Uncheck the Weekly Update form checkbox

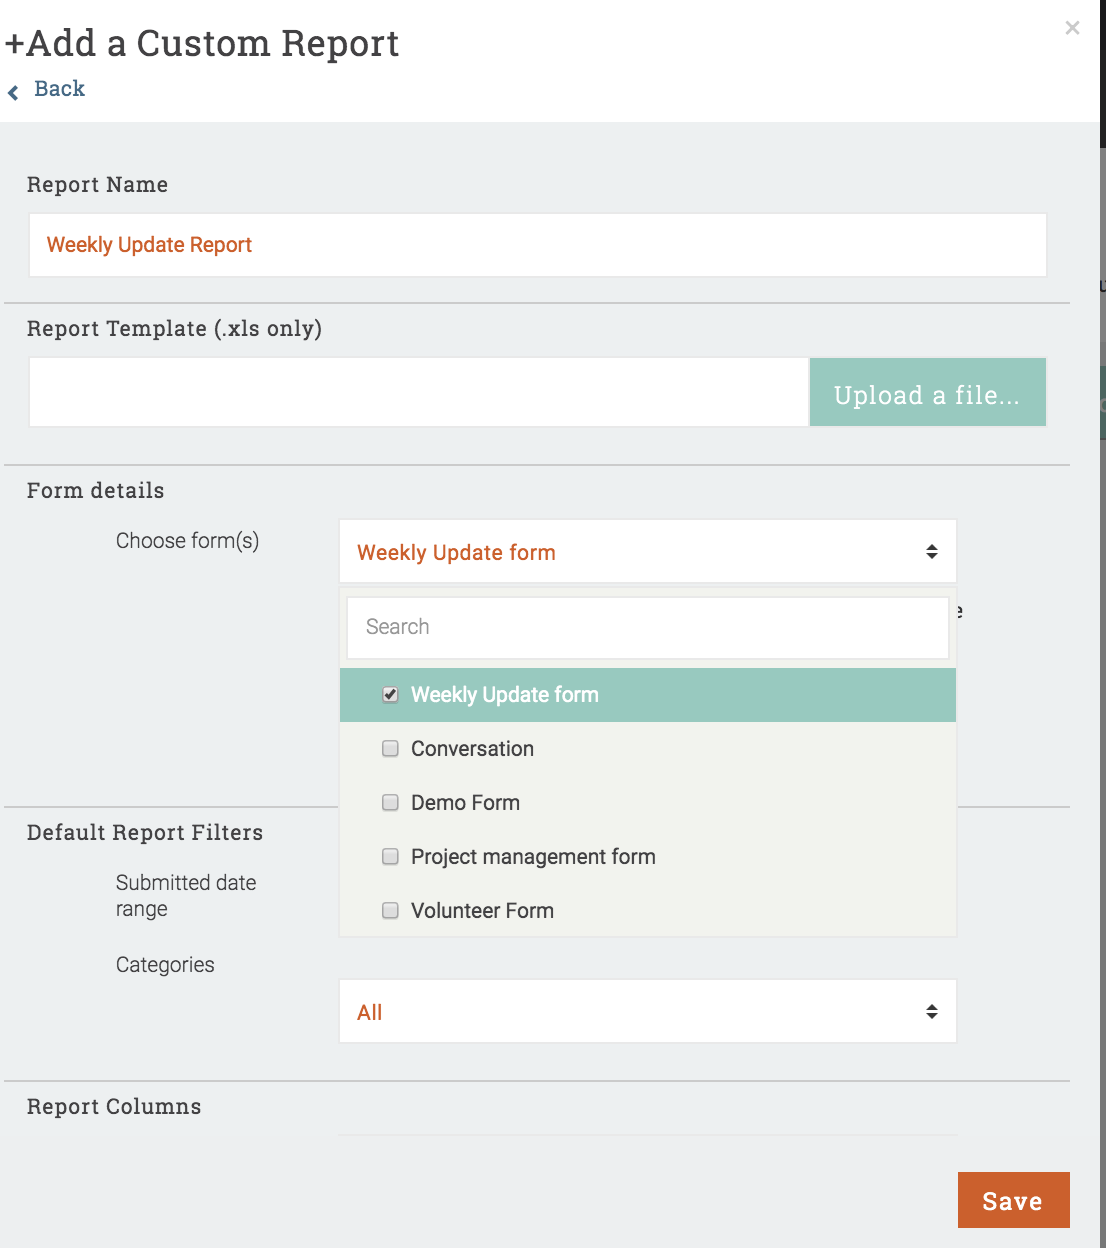pyautogui.click(x=391, y=695)
